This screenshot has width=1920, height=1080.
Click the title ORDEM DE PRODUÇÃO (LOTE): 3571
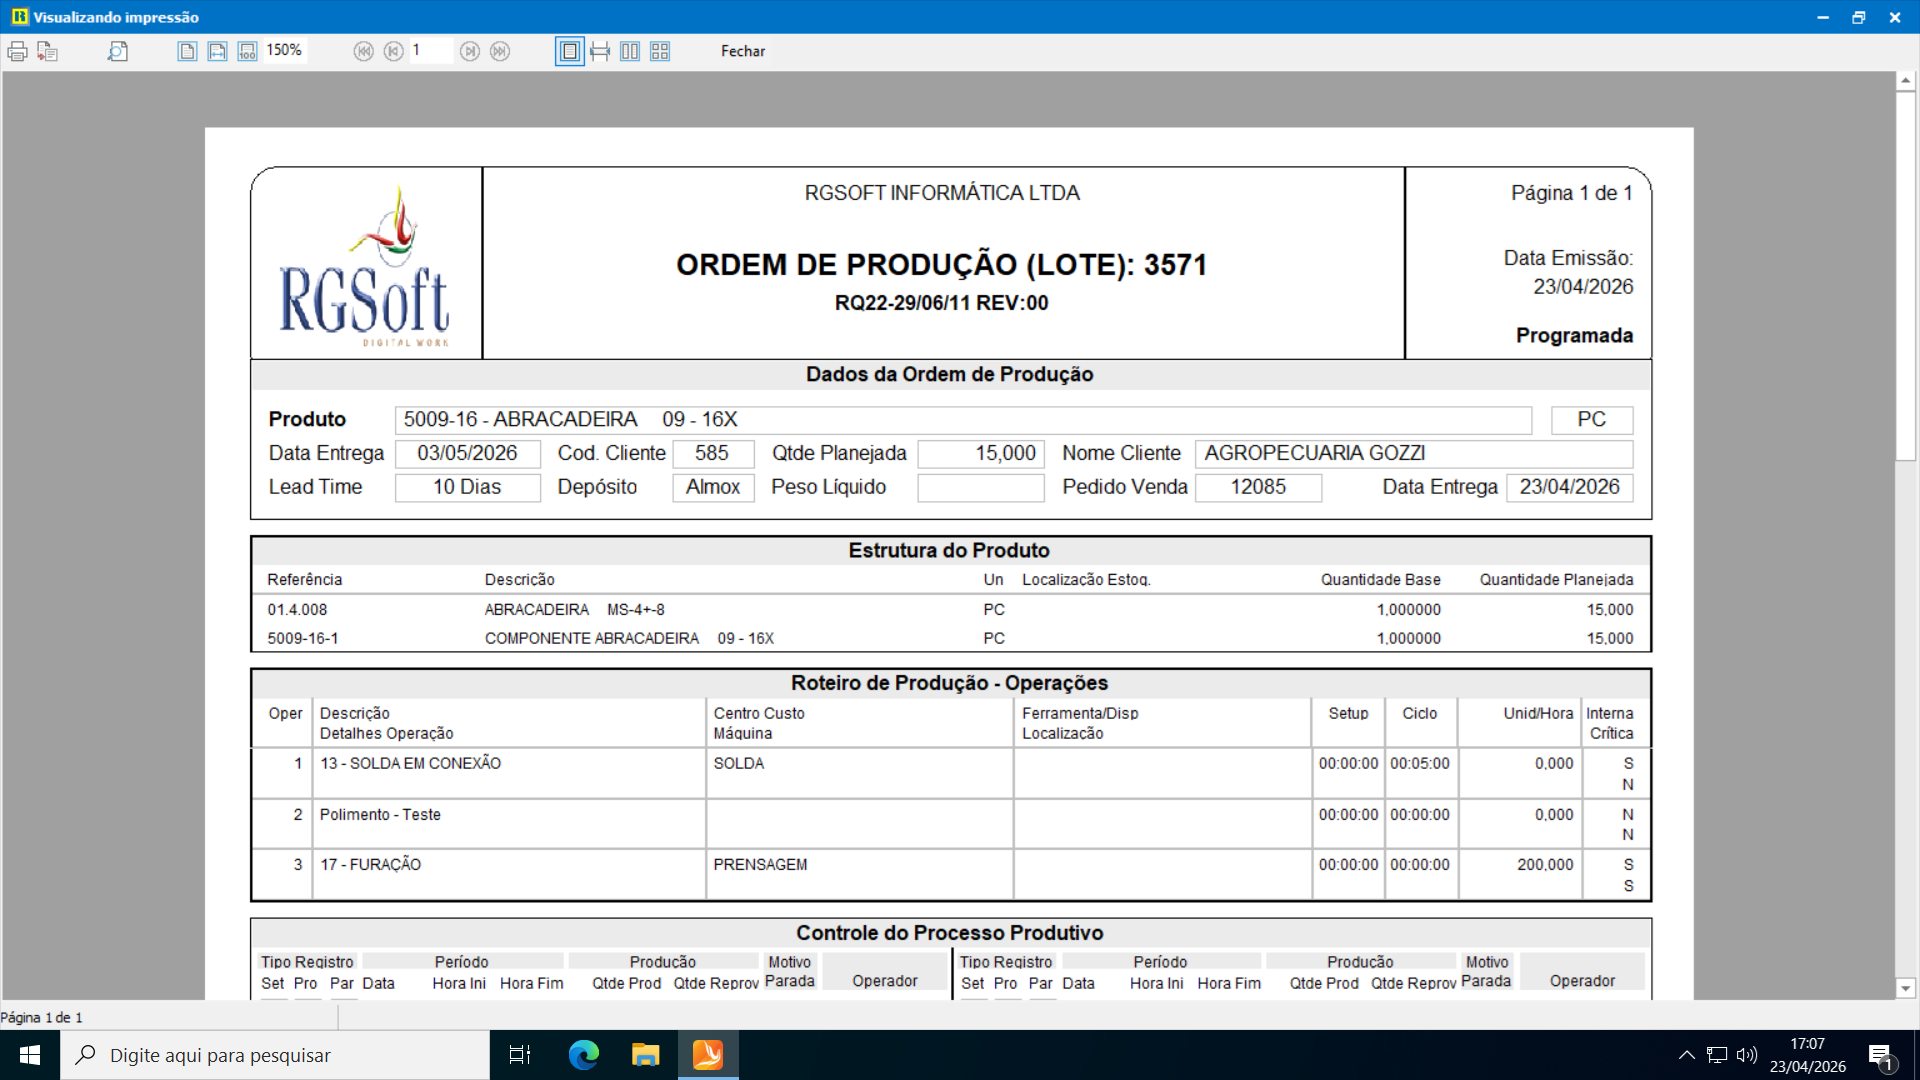[x=941, y=265]
